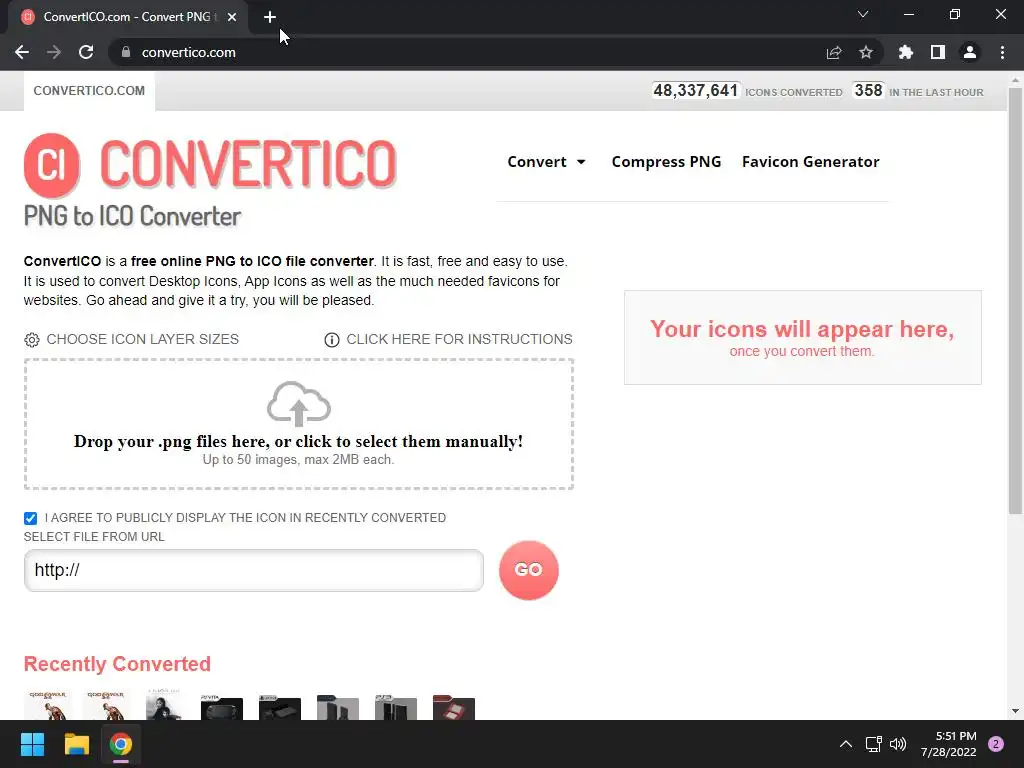Click the drop zone to select png files
Viewport: 1024px width, 768px height.
[x=298, y=424]
